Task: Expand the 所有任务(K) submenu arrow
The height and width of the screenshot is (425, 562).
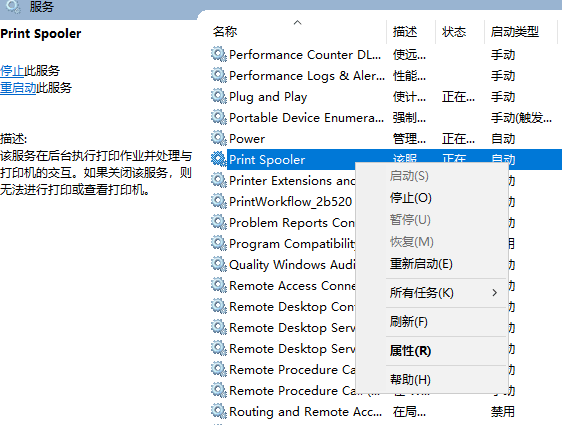Action: (495, 293)
